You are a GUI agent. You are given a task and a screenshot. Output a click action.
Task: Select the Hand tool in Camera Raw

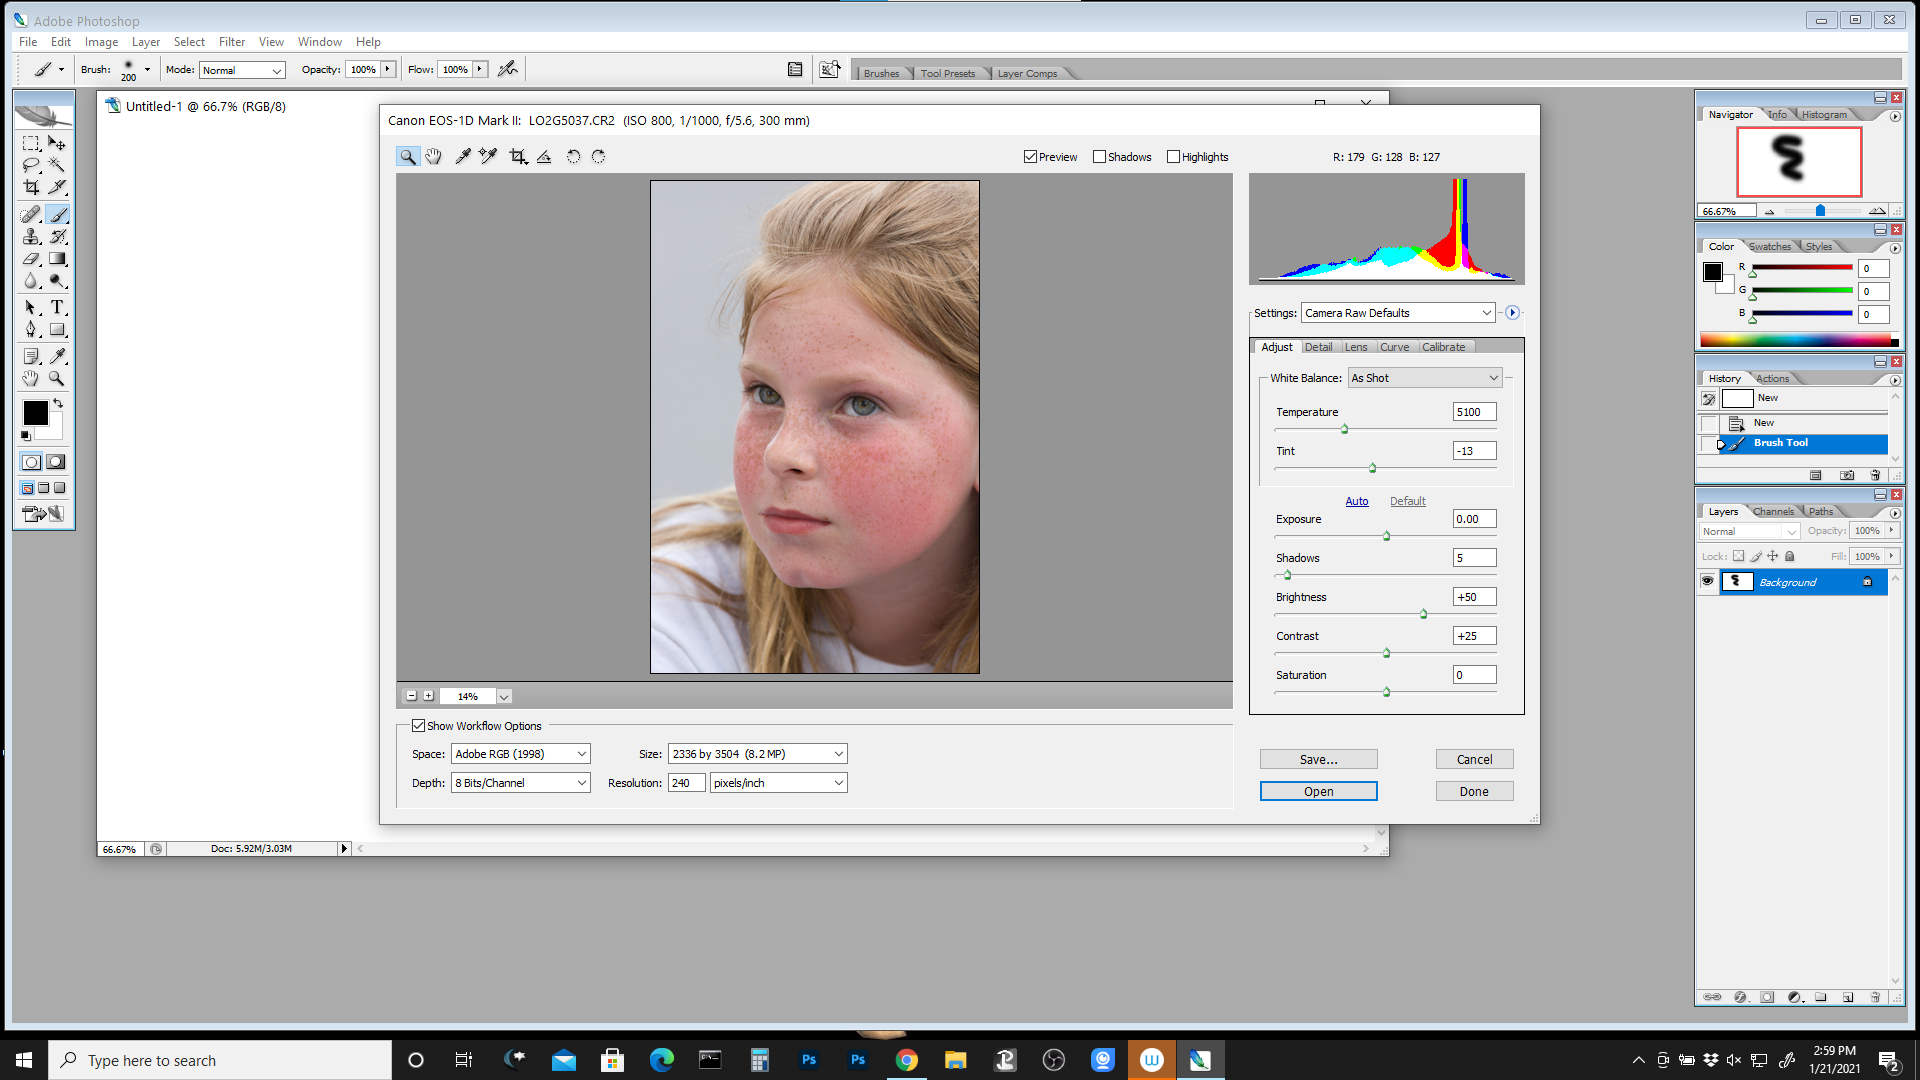[x=433, y=156]
